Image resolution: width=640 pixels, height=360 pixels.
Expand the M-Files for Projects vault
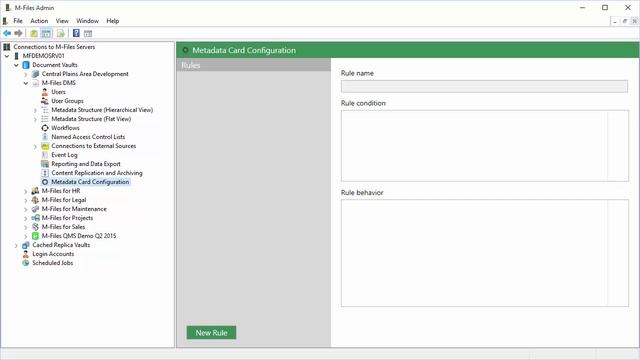coord(26,218)
